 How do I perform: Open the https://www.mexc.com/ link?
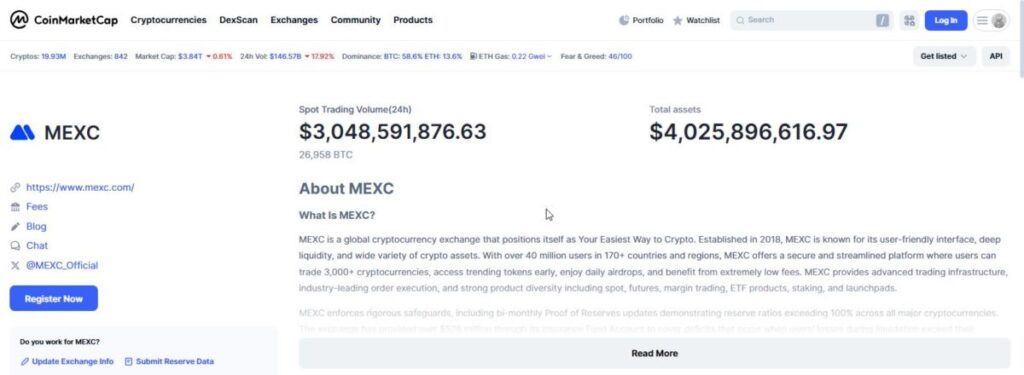click(80, 188)
